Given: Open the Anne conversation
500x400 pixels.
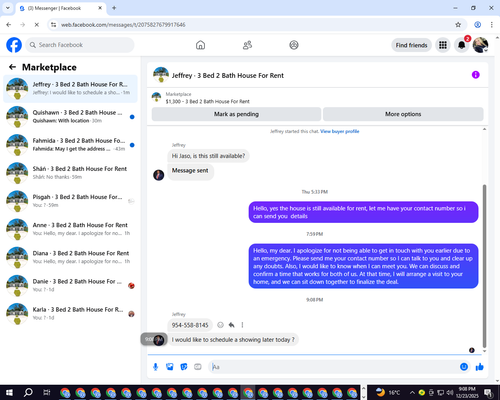Looking at the screenshot, I should 70,229.
